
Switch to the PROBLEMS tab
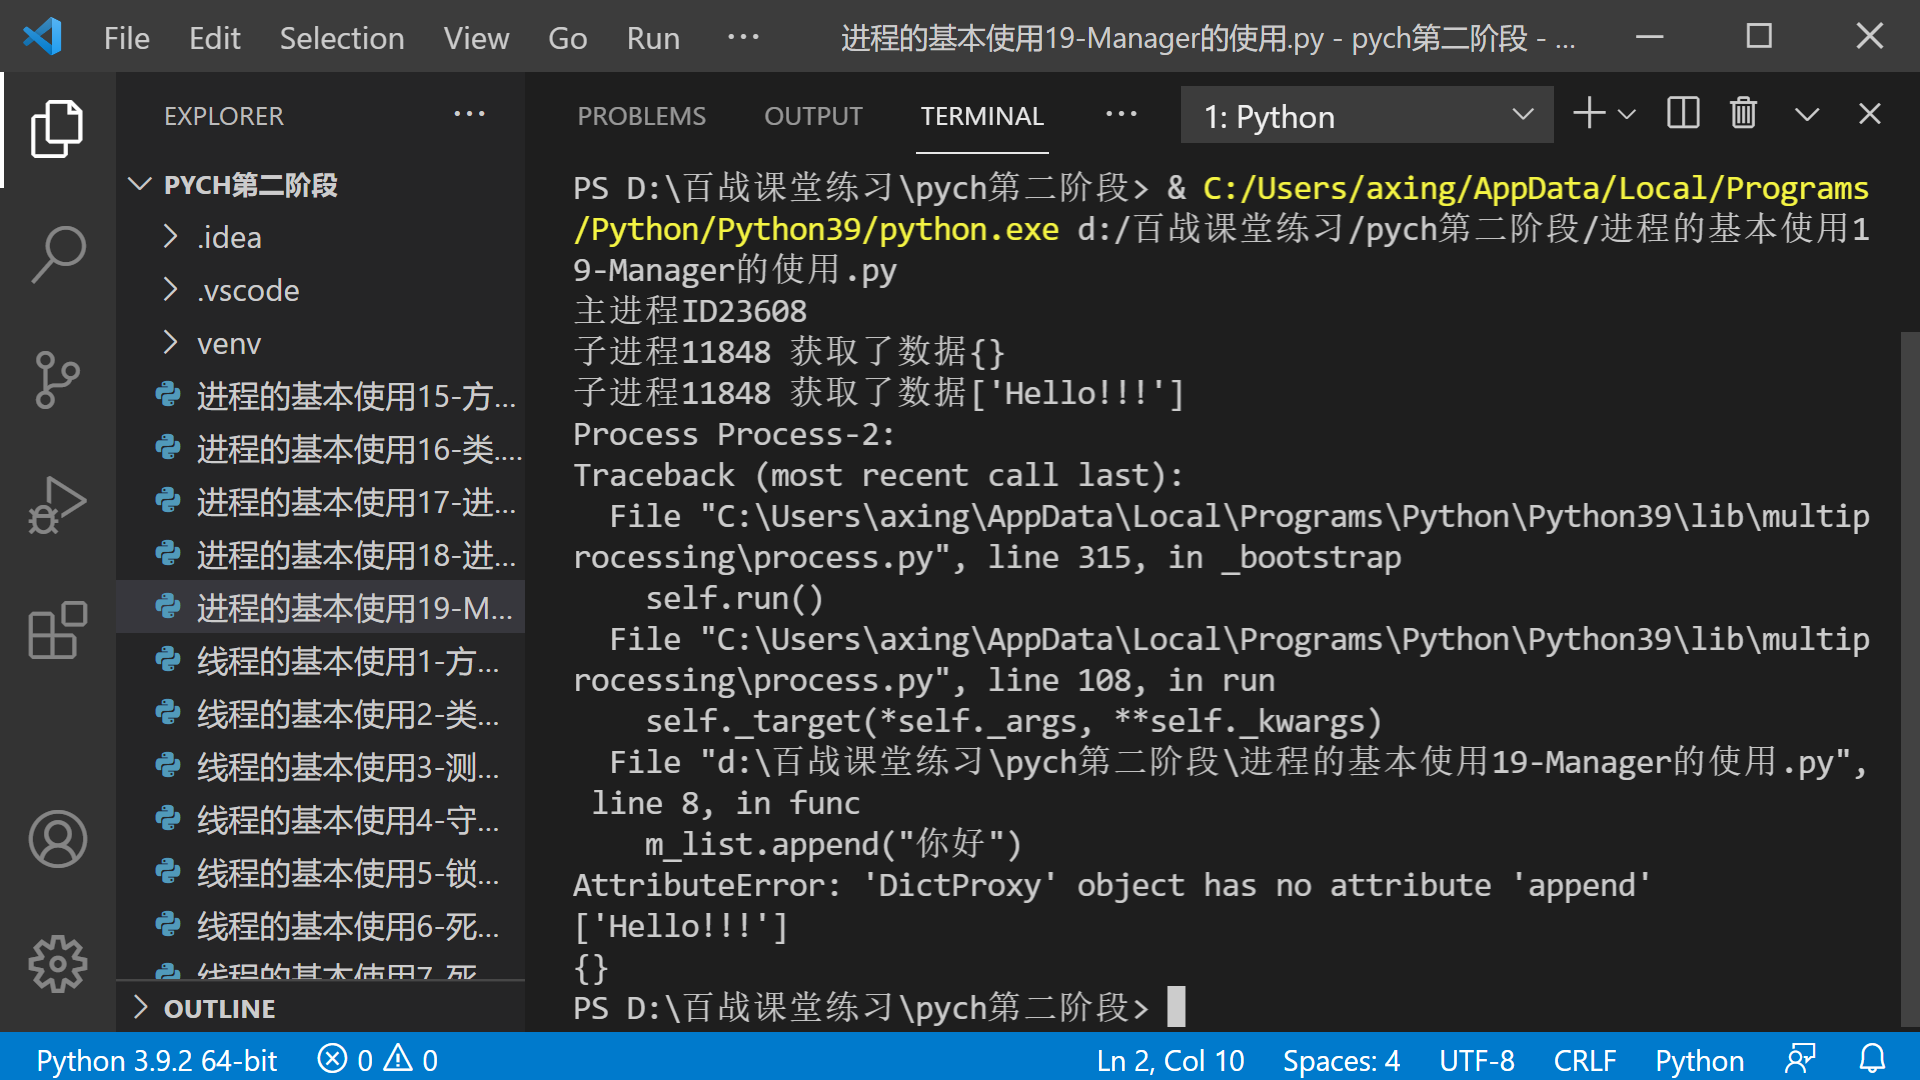(x=641, y=116)
